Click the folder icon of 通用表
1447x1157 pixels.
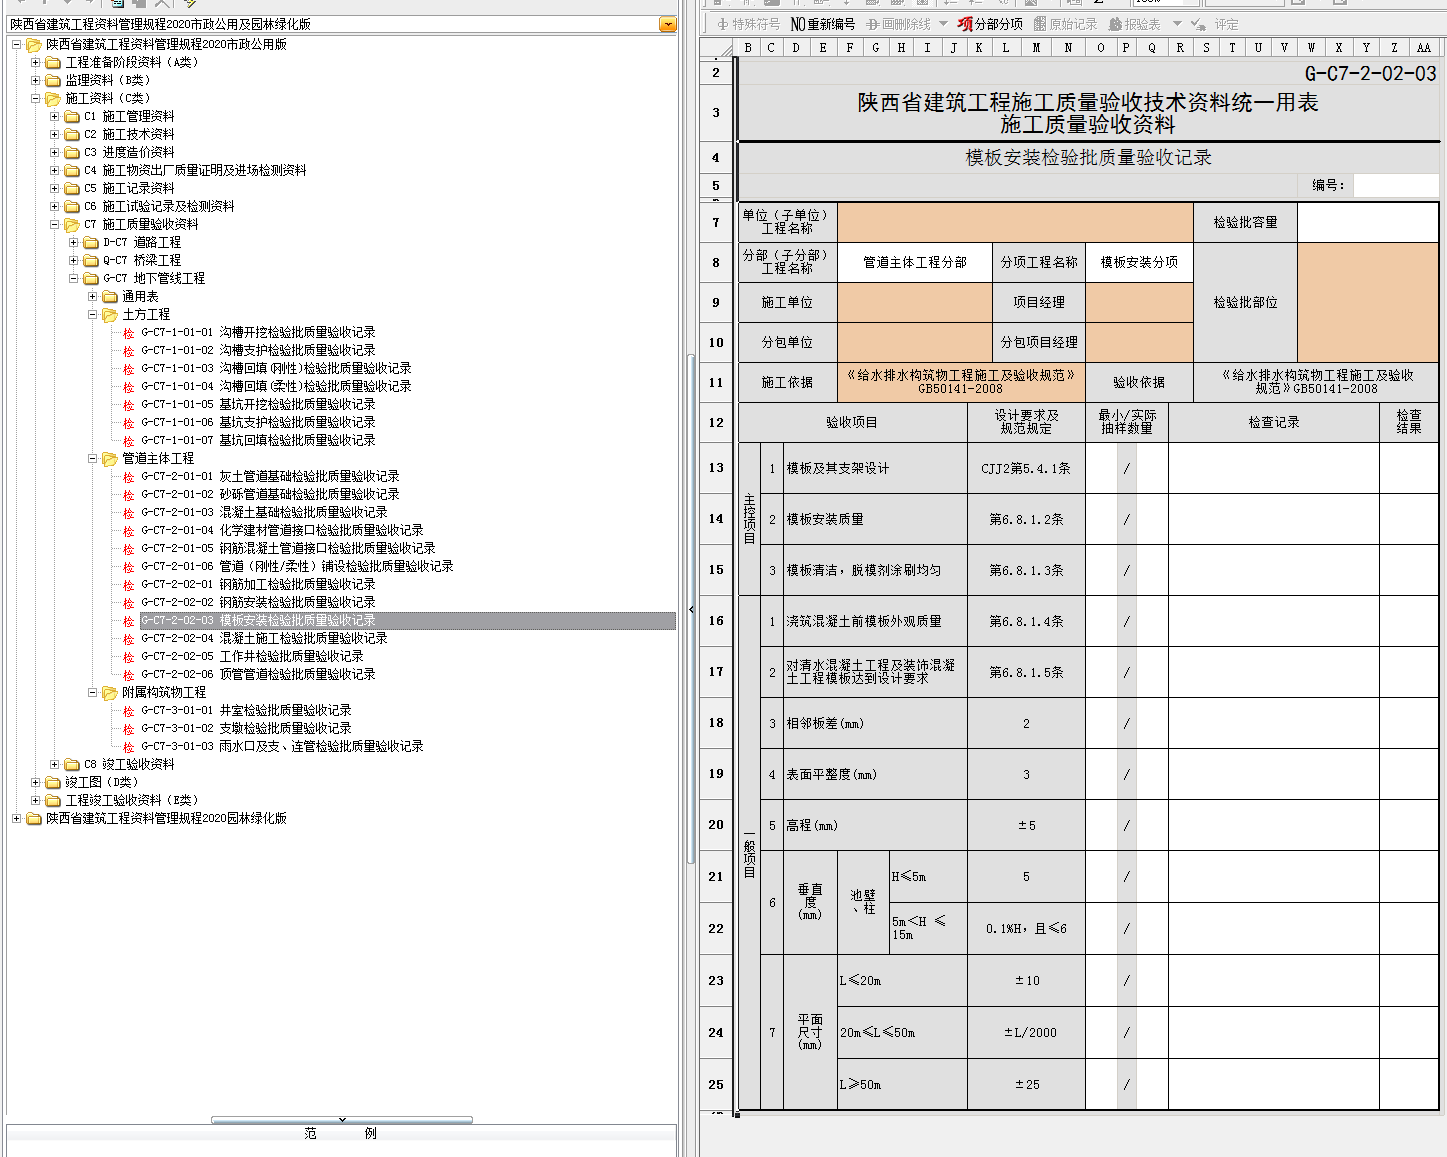point(110,296)
